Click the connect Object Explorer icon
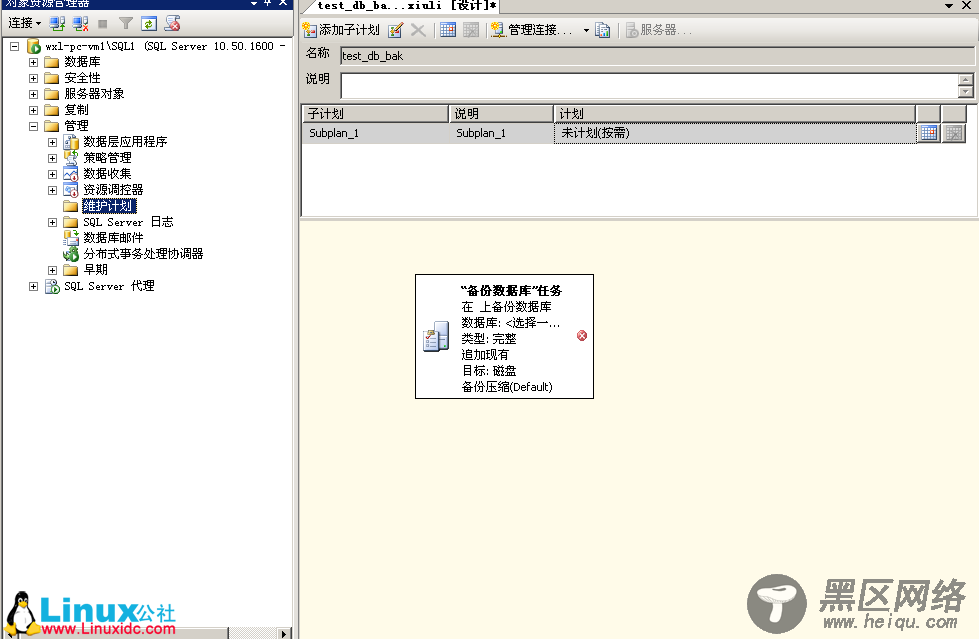 point(57,24)
